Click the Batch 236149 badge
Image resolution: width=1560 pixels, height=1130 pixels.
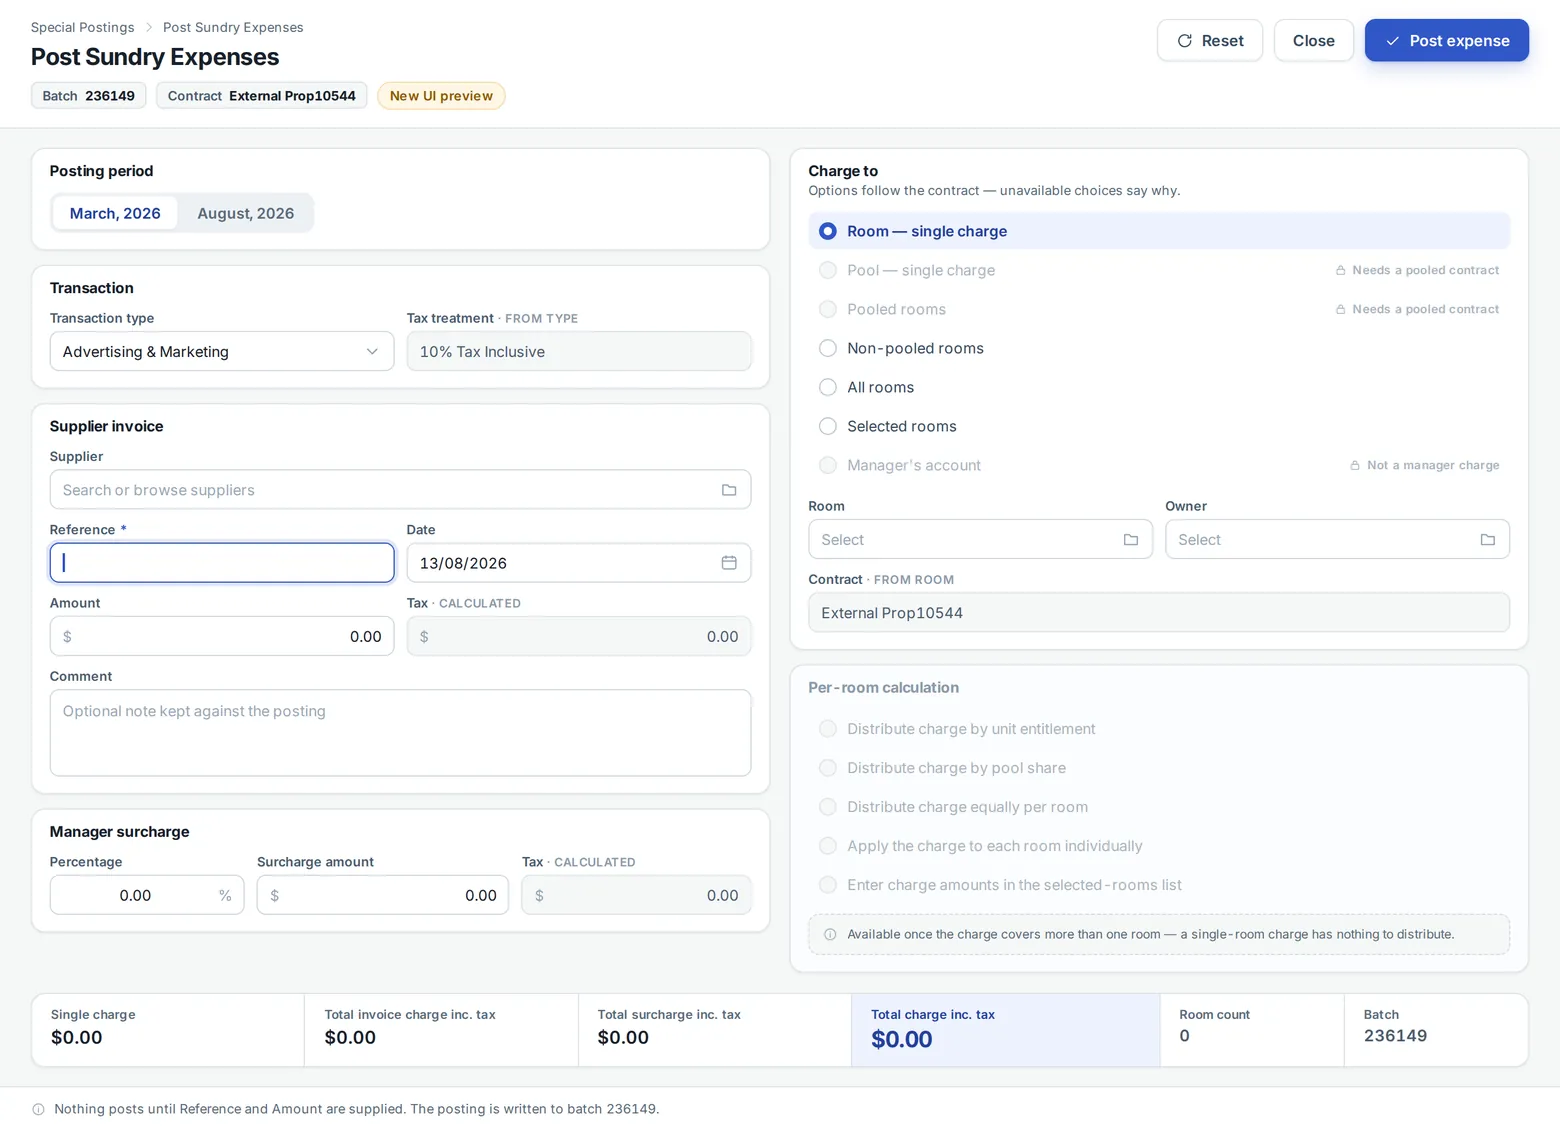coord(89,96)
